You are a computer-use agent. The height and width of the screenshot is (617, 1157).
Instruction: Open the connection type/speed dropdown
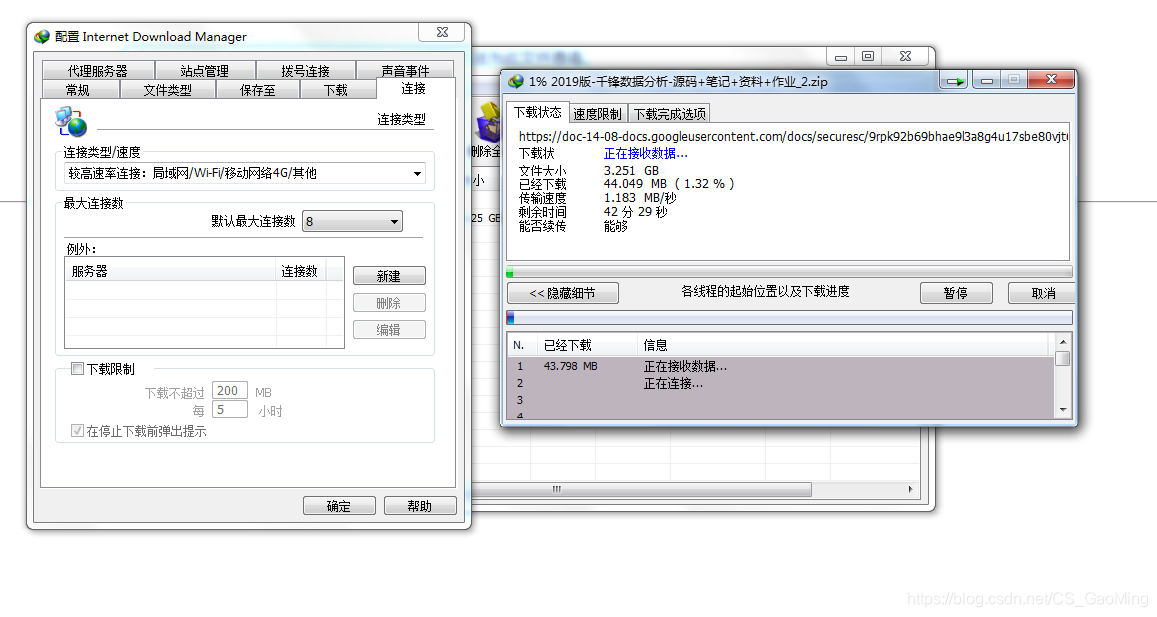tap(417, 172)
